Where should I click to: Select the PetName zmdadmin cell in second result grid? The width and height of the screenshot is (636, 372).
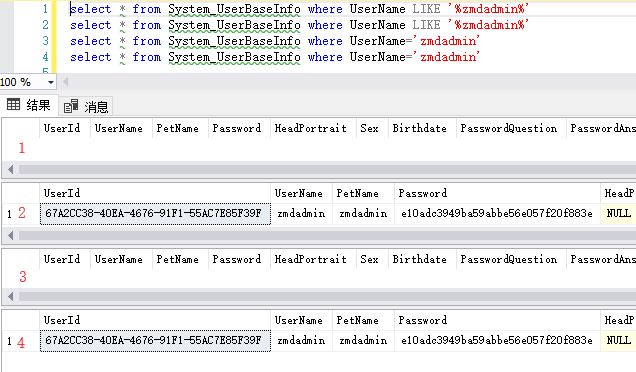point(363,213)
